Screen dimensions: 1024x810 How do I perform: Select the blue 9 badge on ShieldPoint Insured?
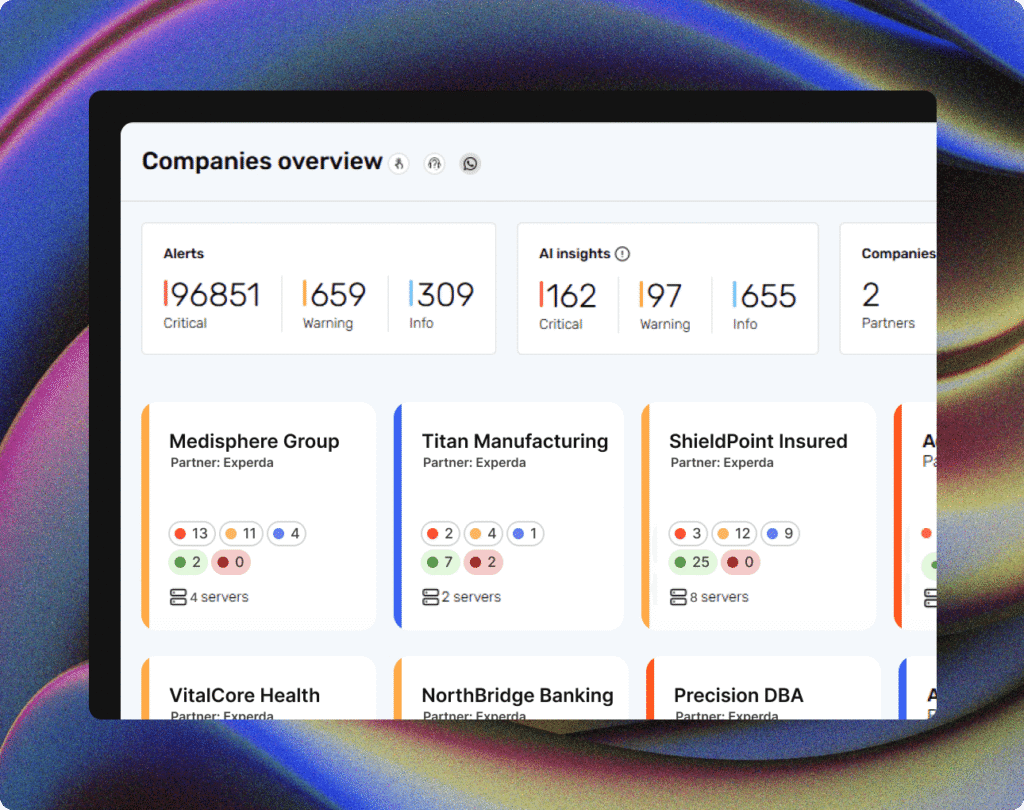(780, 534)
